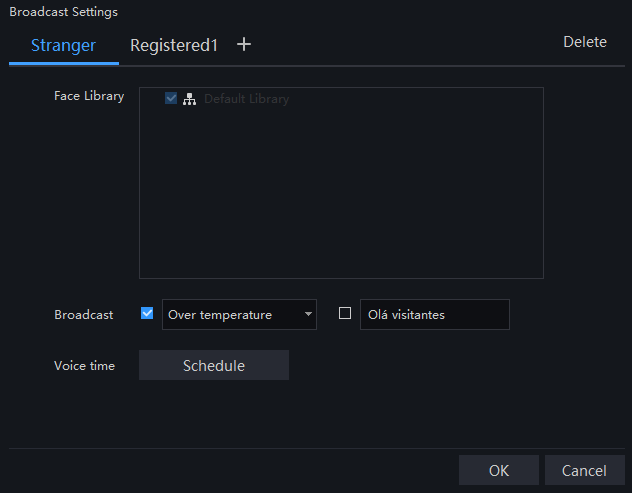The height and width of the screenshot is (493, 632).
Task: Uncheck the Over temperature broadcast checkbox
Action: 147,313
